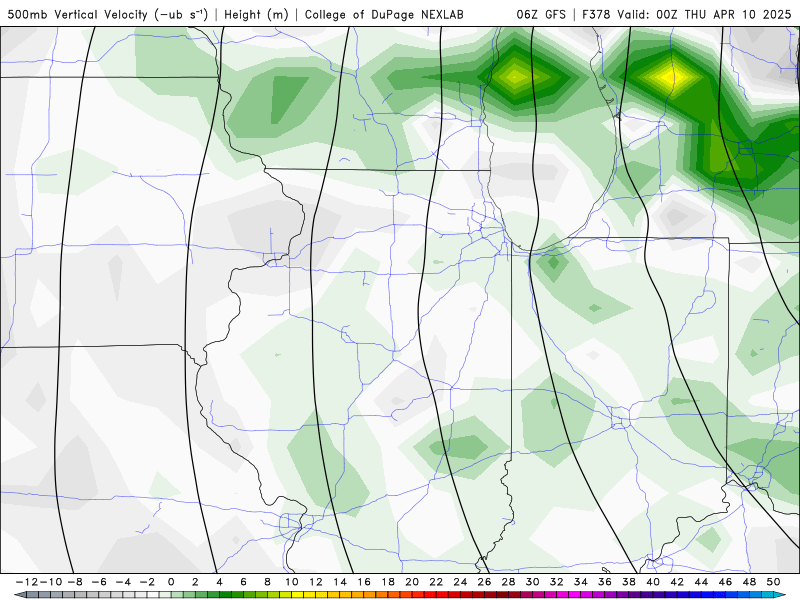Screen dimensions: 800x600
Task: Click the '16' color scale label
Action: [x=364, y=582]
